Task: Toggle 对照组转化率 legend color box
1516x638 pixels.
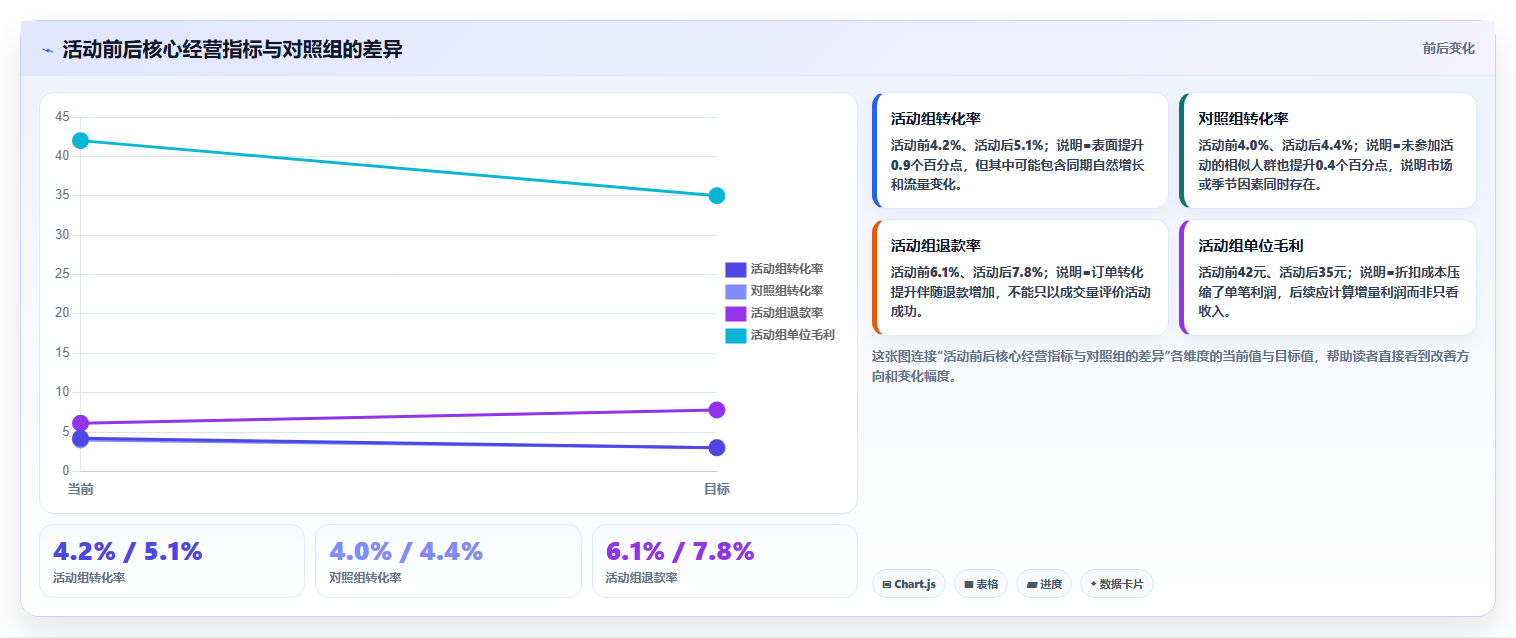Action: (x=735, y=291)
